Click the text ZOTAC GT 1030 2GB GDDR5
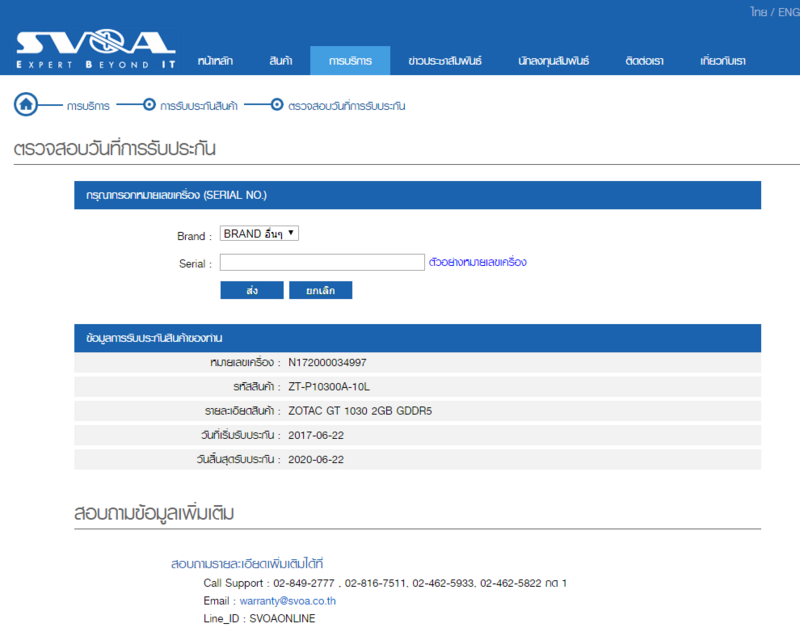This screenshot has height=632, width=800. coord(360,411)
